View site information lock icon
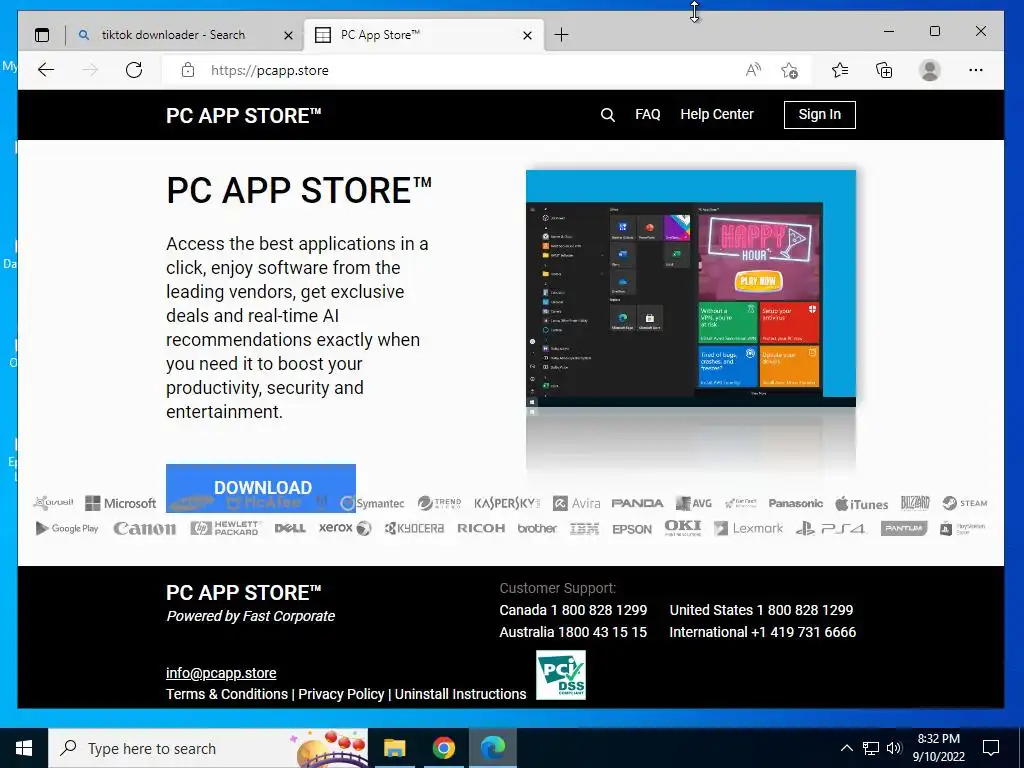The width and height of the screenshot is (1024, 768). click(188, 70)
